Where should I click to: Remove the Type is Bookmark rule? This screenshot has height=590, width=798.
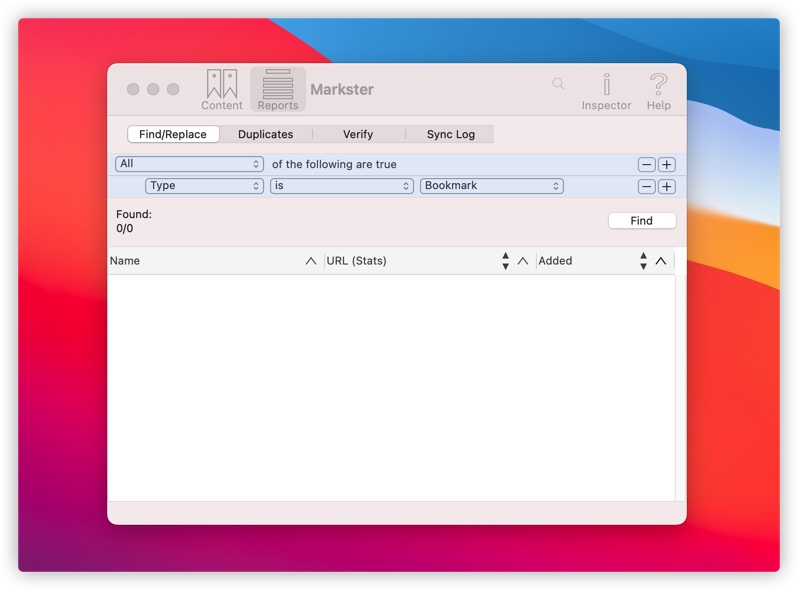(x=646, y=186)
